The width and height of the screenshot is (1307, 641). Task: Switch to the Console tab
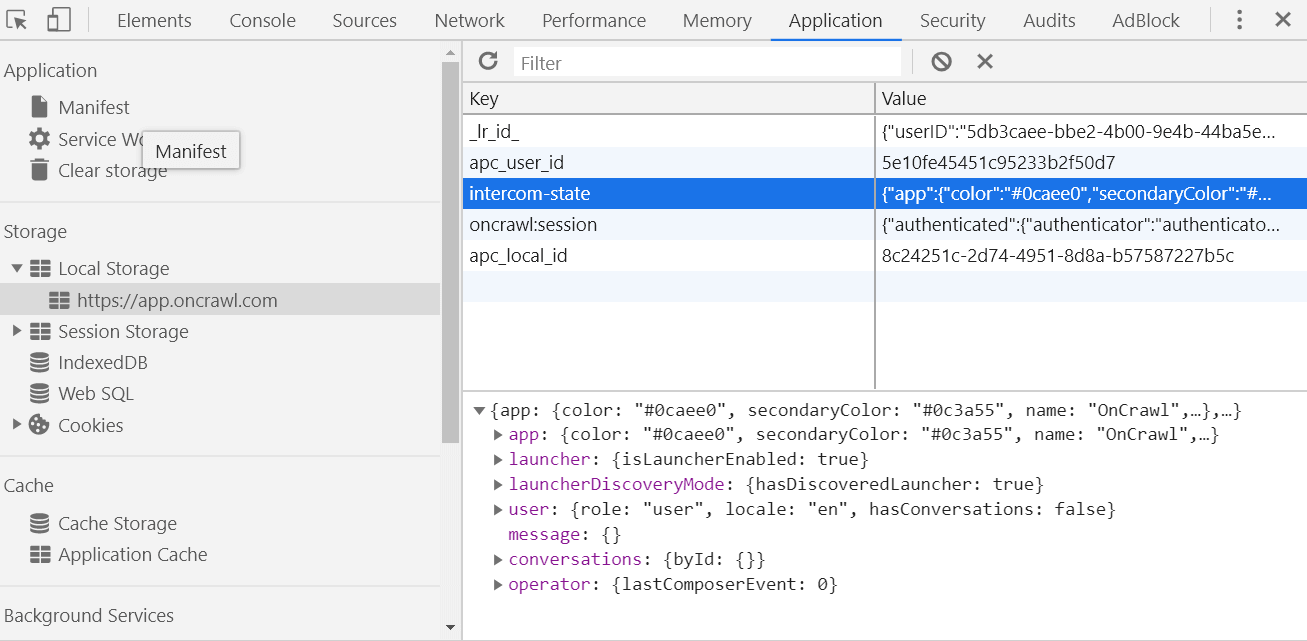[x=262, y=20]
